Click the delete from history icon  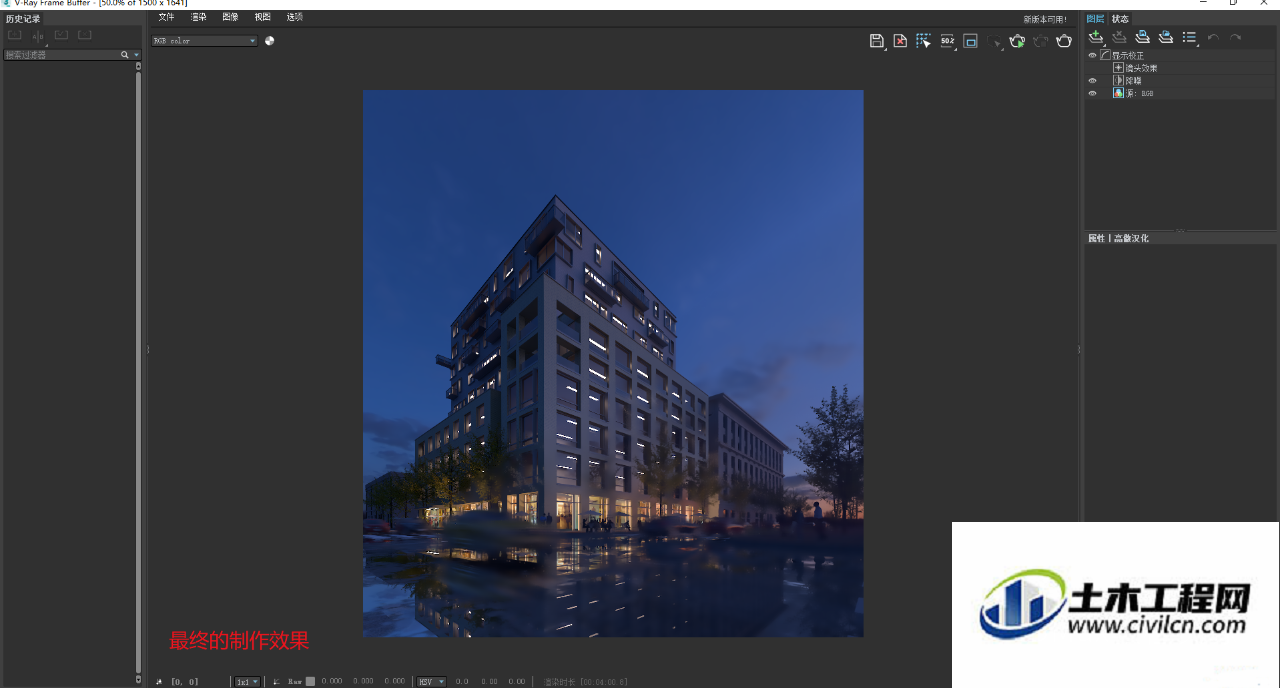[85, 35]
